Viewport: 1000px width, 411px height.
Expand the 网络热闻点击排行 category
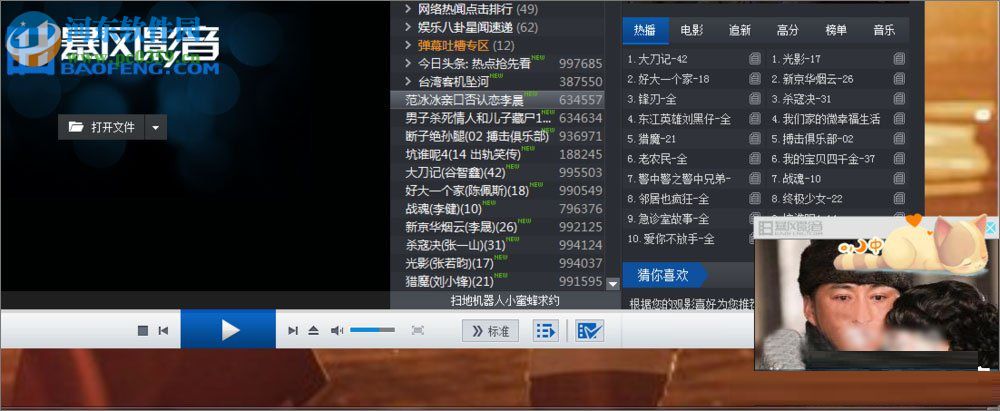coord(408,9)
